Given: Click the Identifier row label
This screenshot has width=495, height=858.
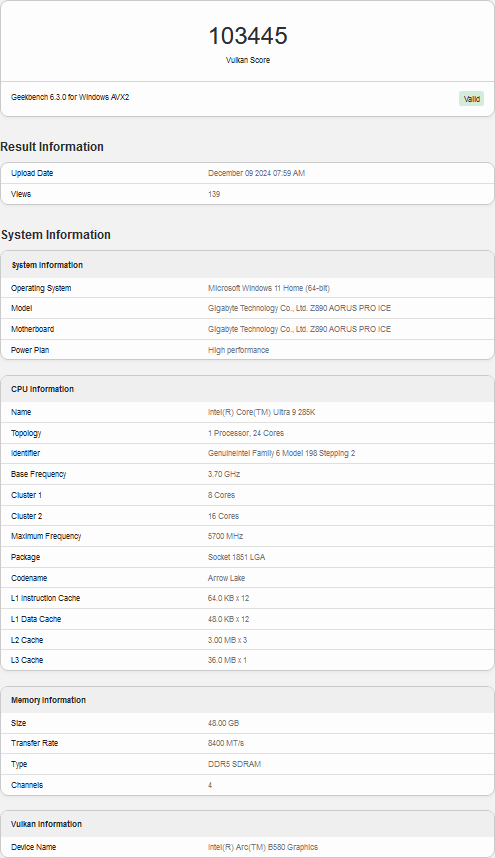Looking at the screenshot, I should pos(25,454).
